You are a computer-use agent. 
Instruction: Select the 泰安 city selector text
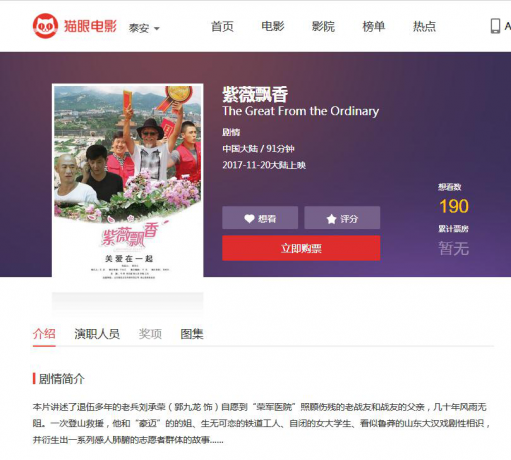click(x=139, y=28)
